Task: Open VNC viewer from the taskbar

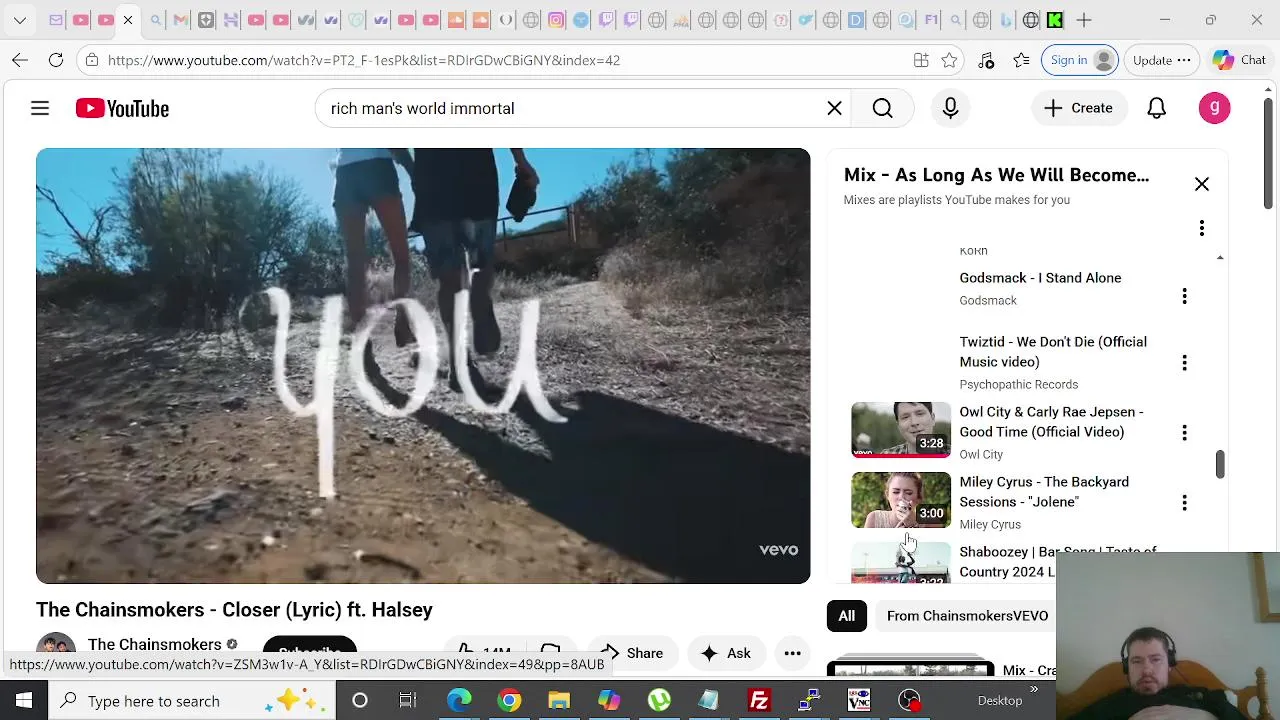Action: pyautogui.click(x=859, y=701)
